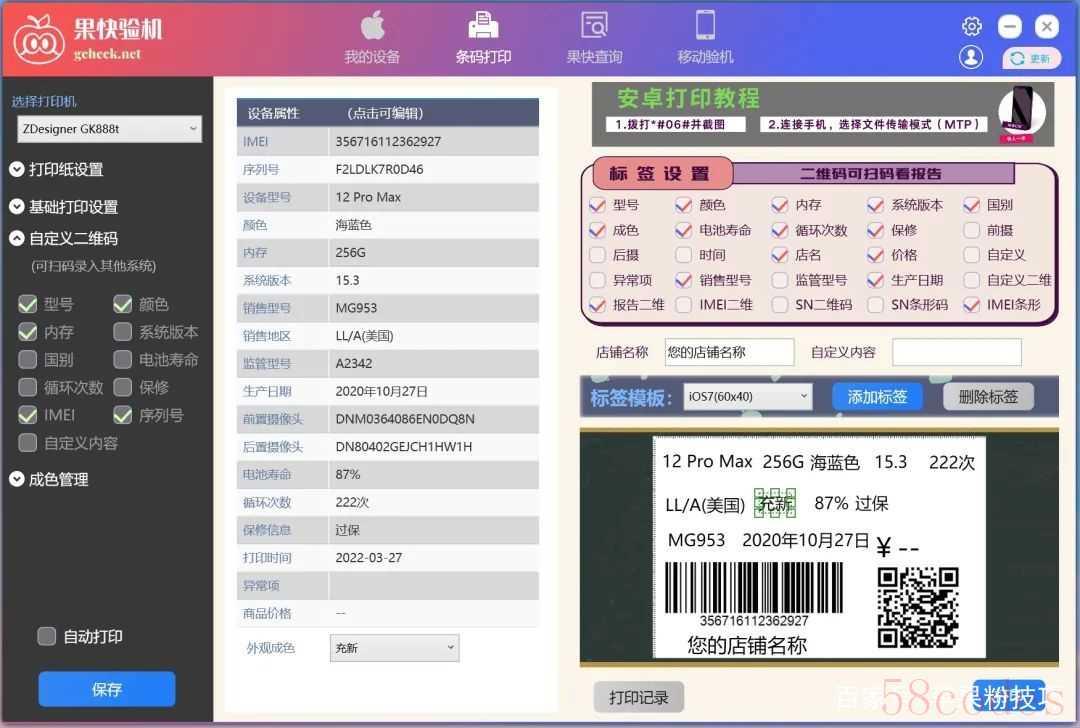Edit the device model 12 Pro Max
The width and height of the screenshot is (1080, 728).
click(x=433, y=197)
